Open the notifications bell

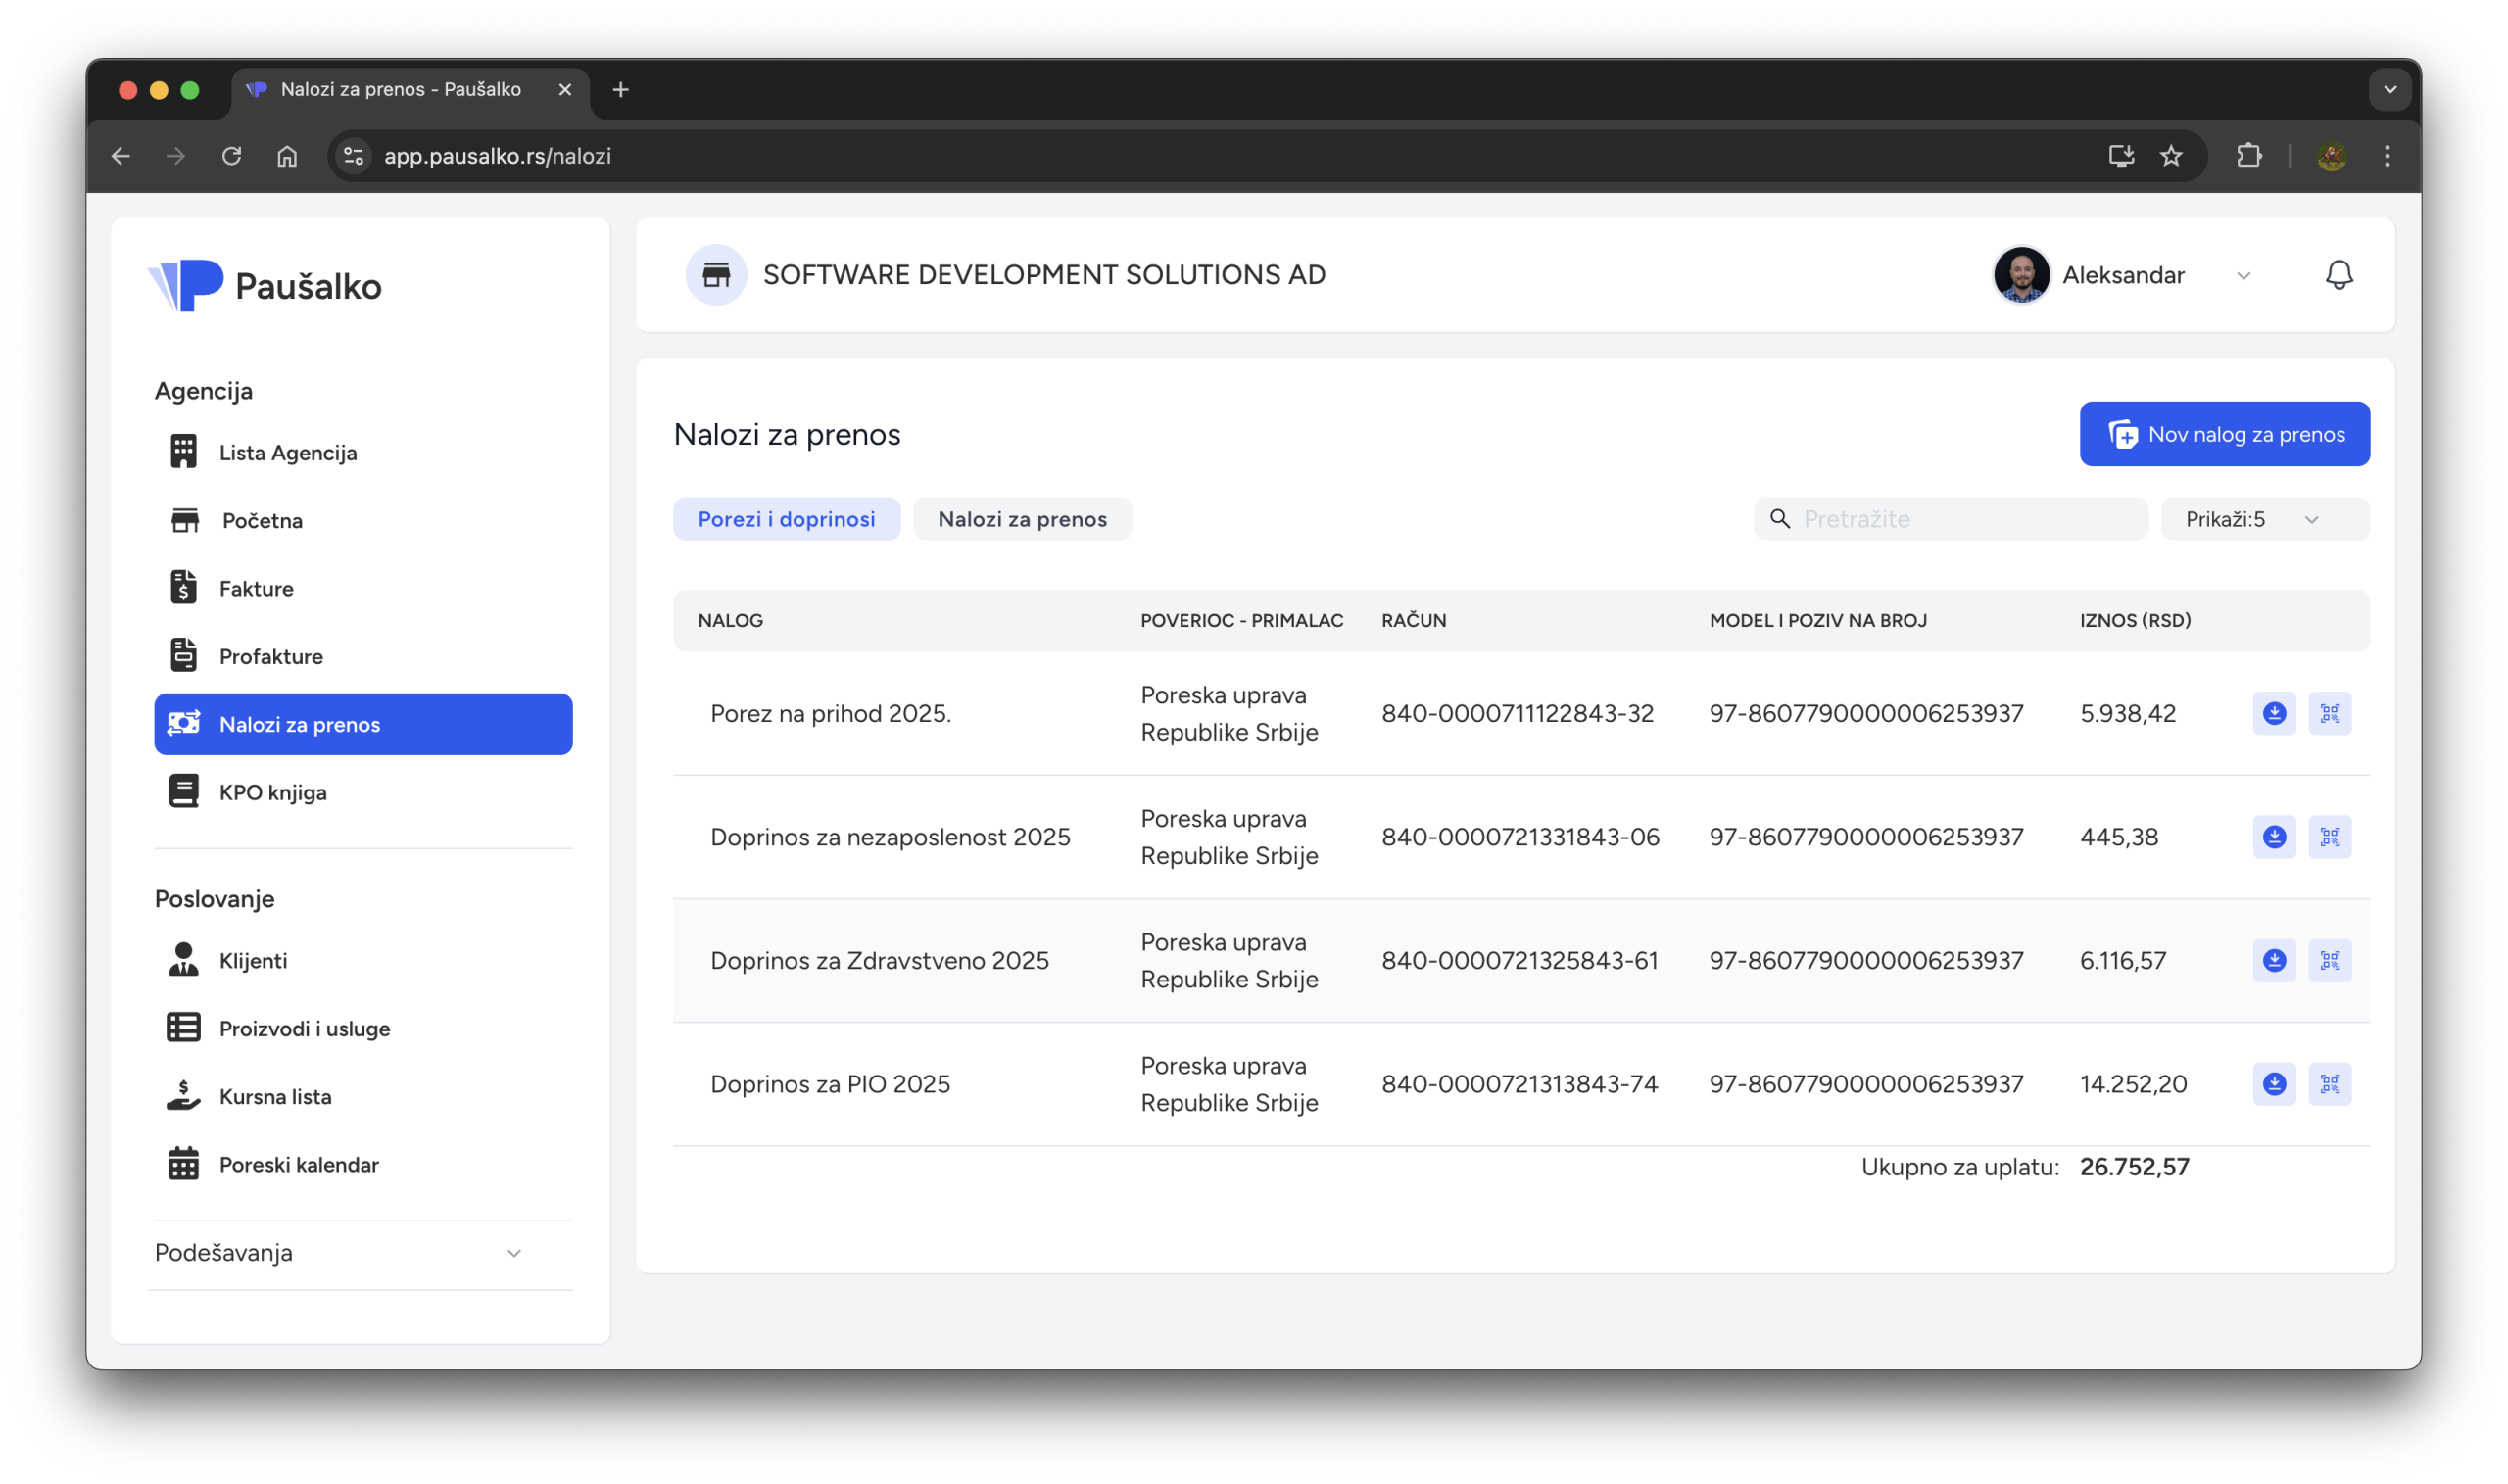(x=2338, y=275)
